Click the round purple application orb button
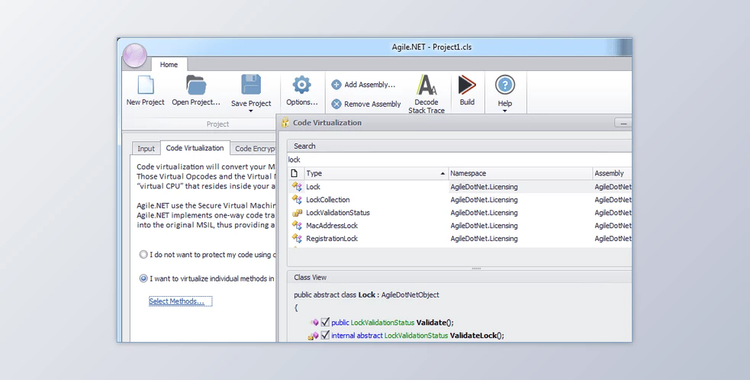This screenshot has width=750, height=380. [x=135, y=56]
